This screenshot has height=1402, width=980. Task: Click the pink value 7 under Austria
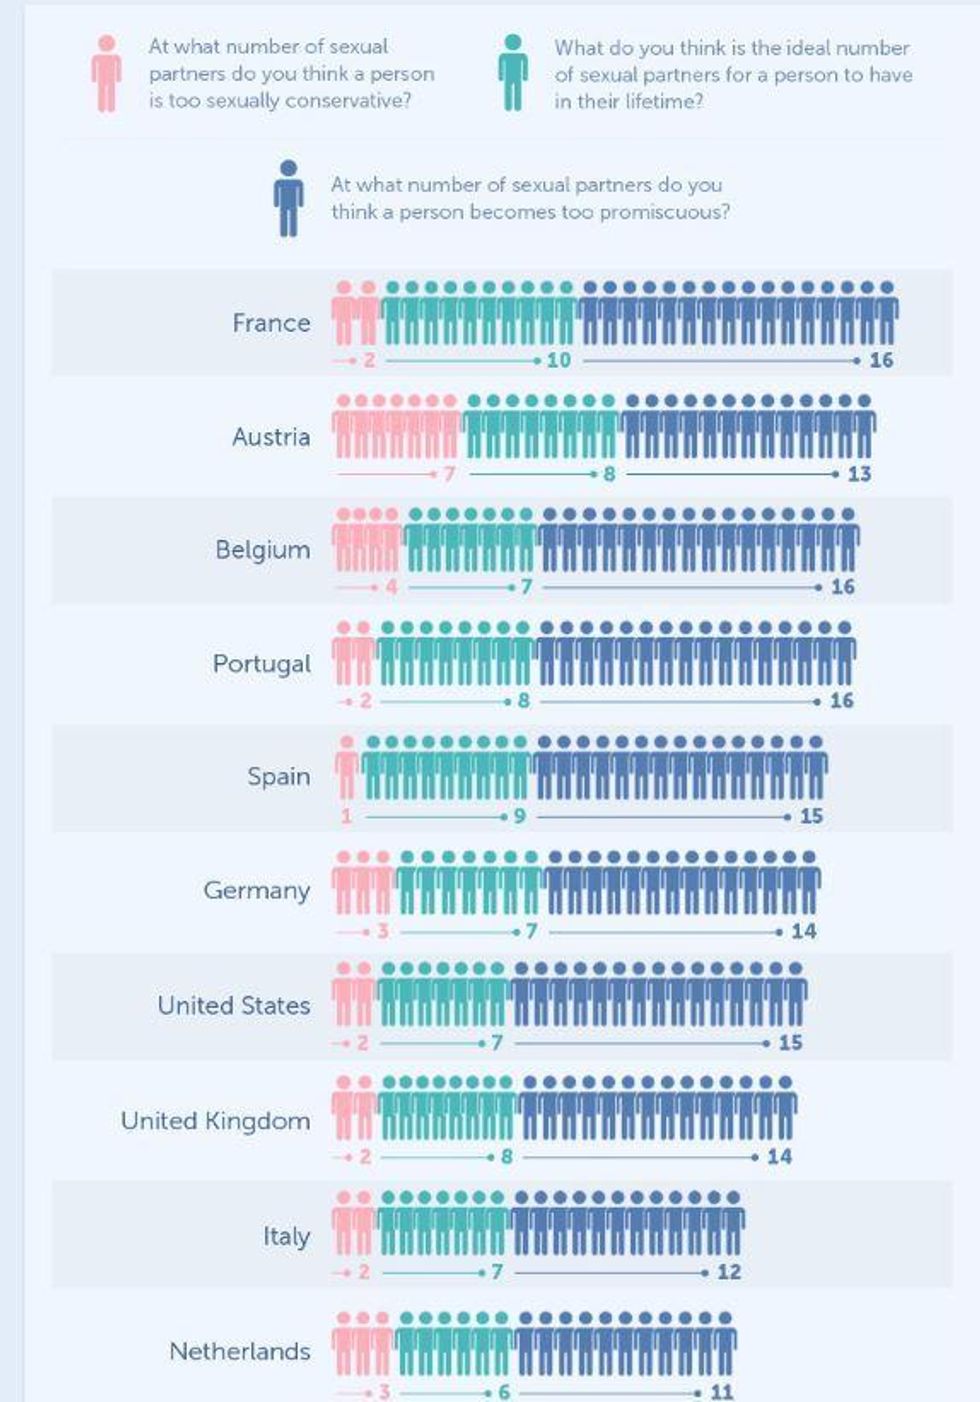449,474
